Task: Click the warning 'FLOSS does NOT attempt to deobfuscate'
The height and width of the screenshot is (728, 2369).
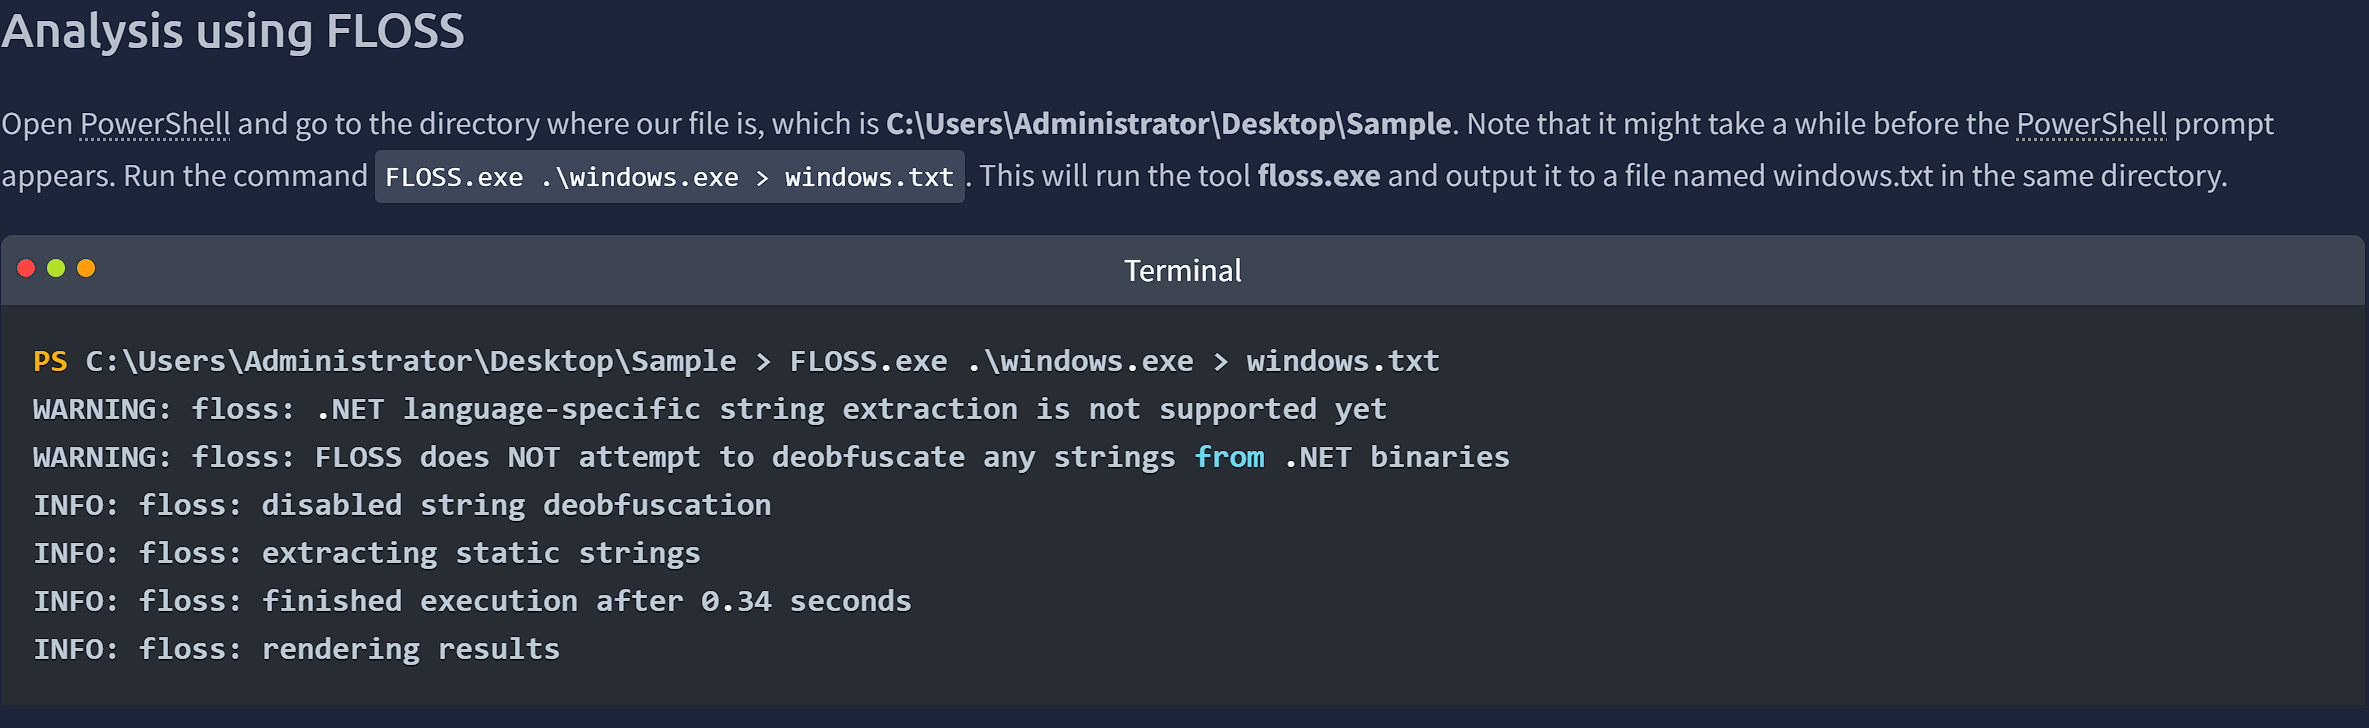Action: click(x=771, y=457)
